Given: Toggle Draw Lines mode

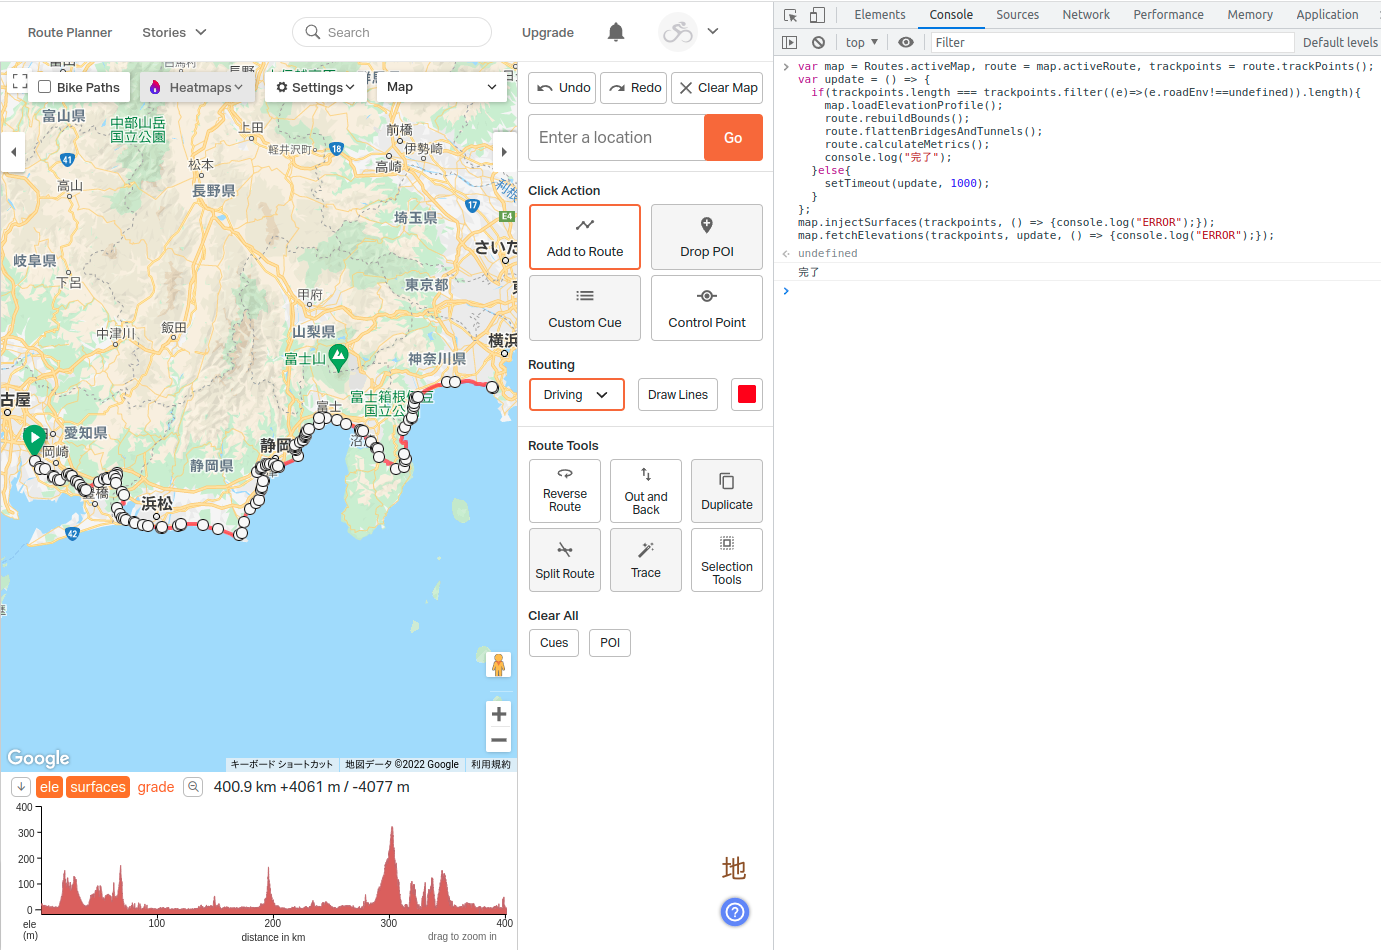Looking at the screenshot, I should pyautogui.click(x=678, y=395).
